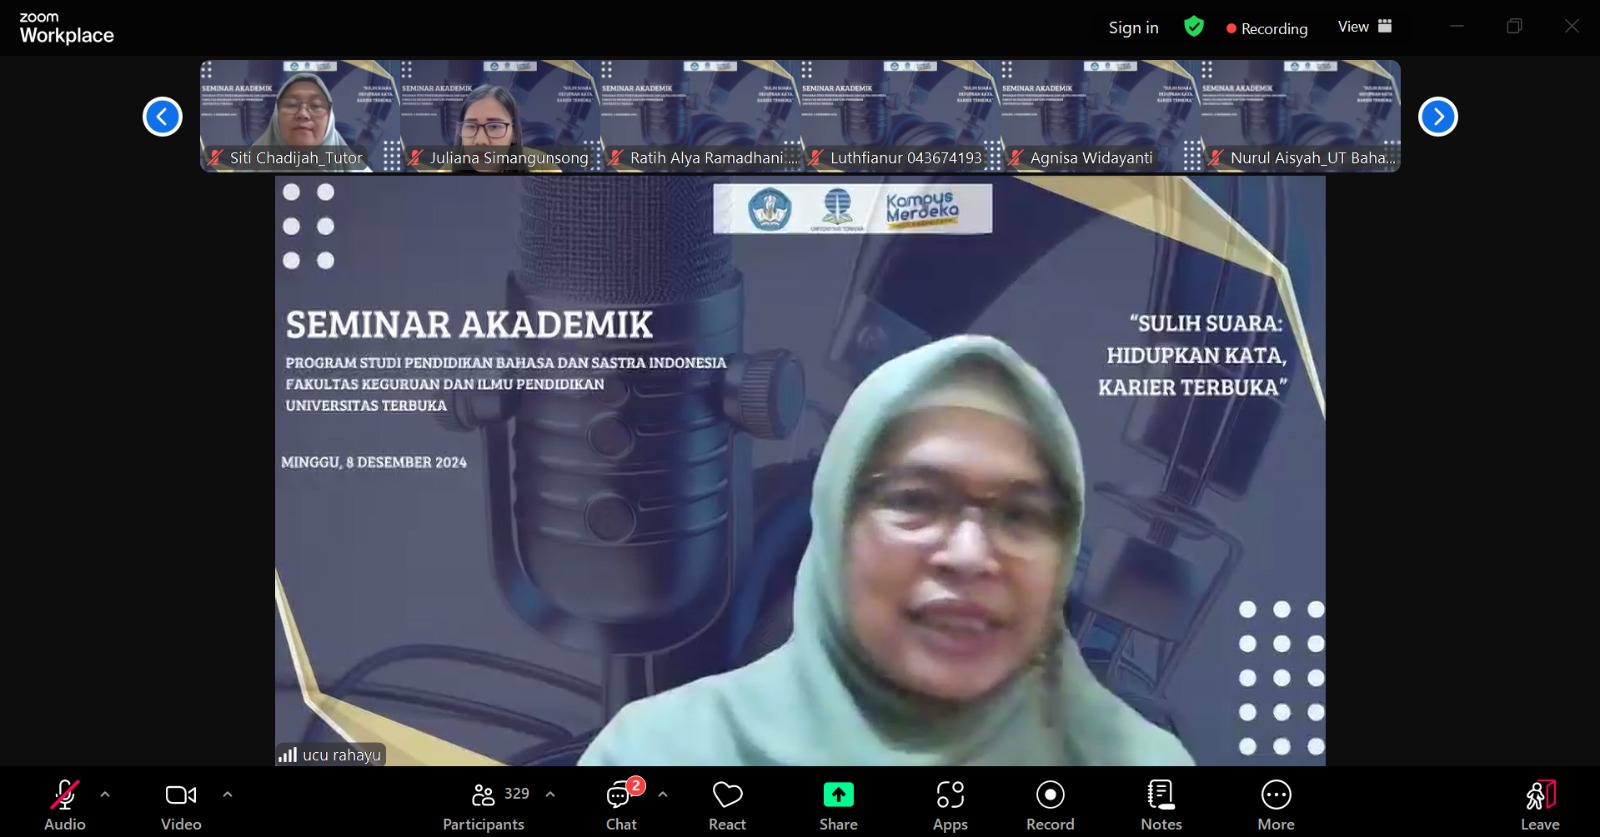Close the Zoom meeting window
This screenshot has height=837, width=1600.
coord(1572,26)
